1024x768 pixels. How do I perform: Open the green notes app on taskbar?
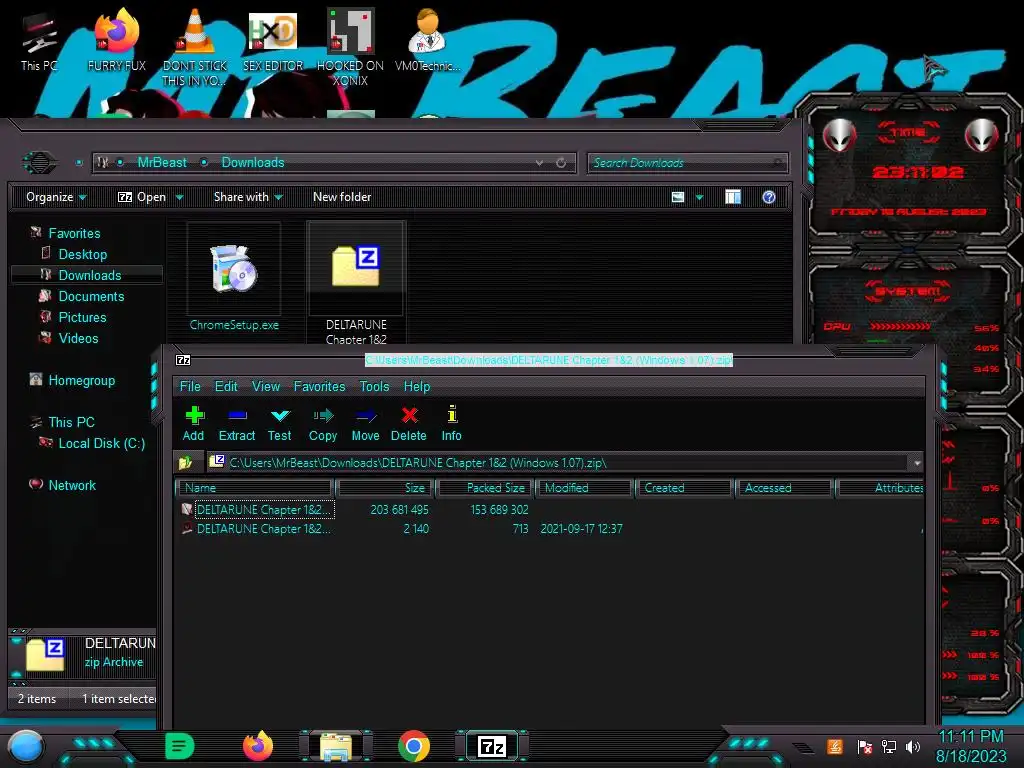click(179, 746)
